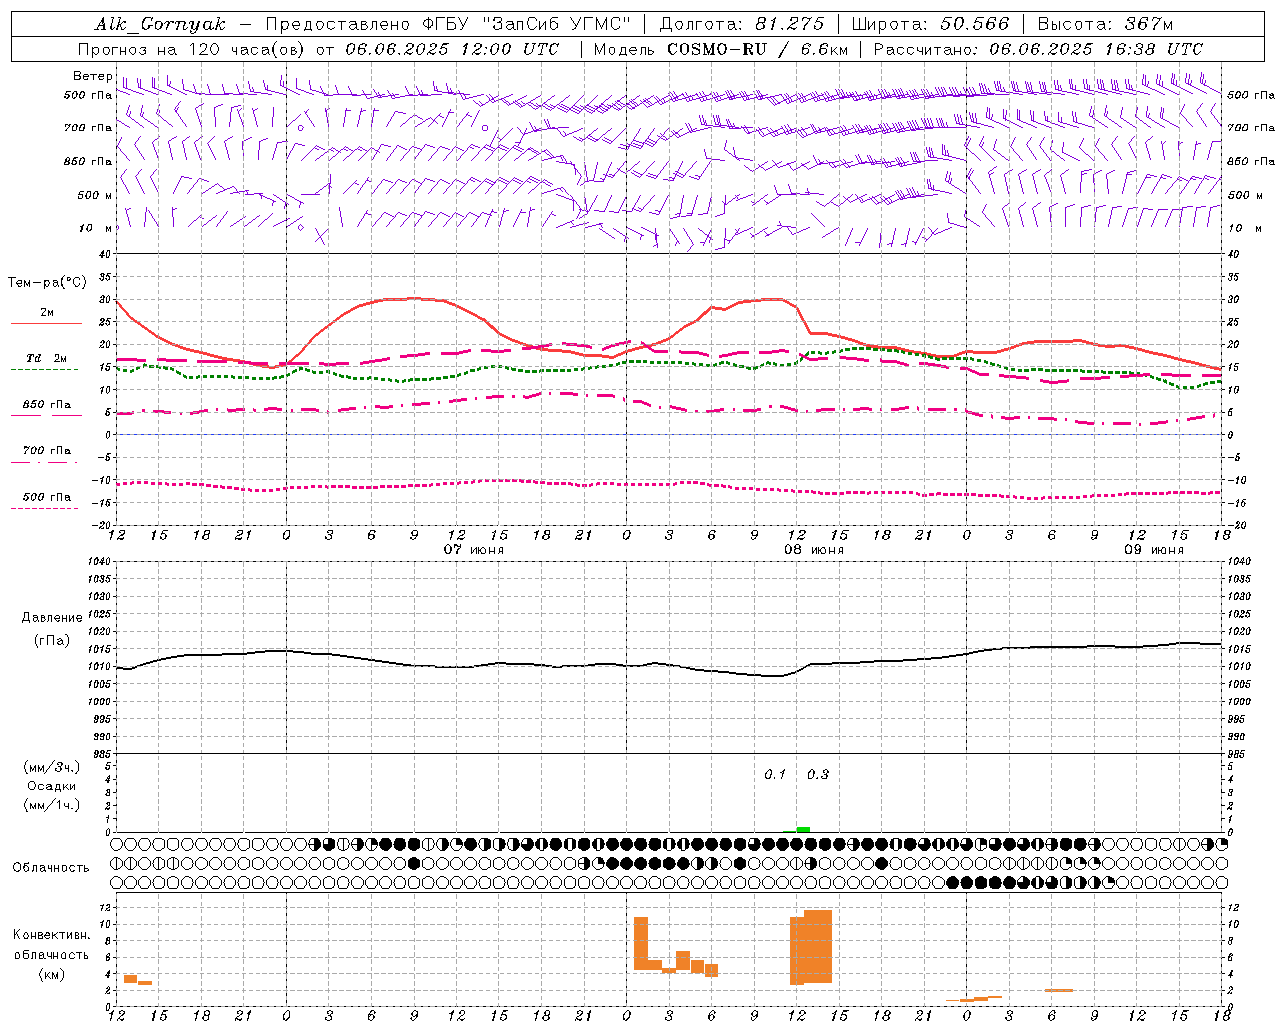
Task: Click the 07 июня date label
Action: (x=474, y=550)
